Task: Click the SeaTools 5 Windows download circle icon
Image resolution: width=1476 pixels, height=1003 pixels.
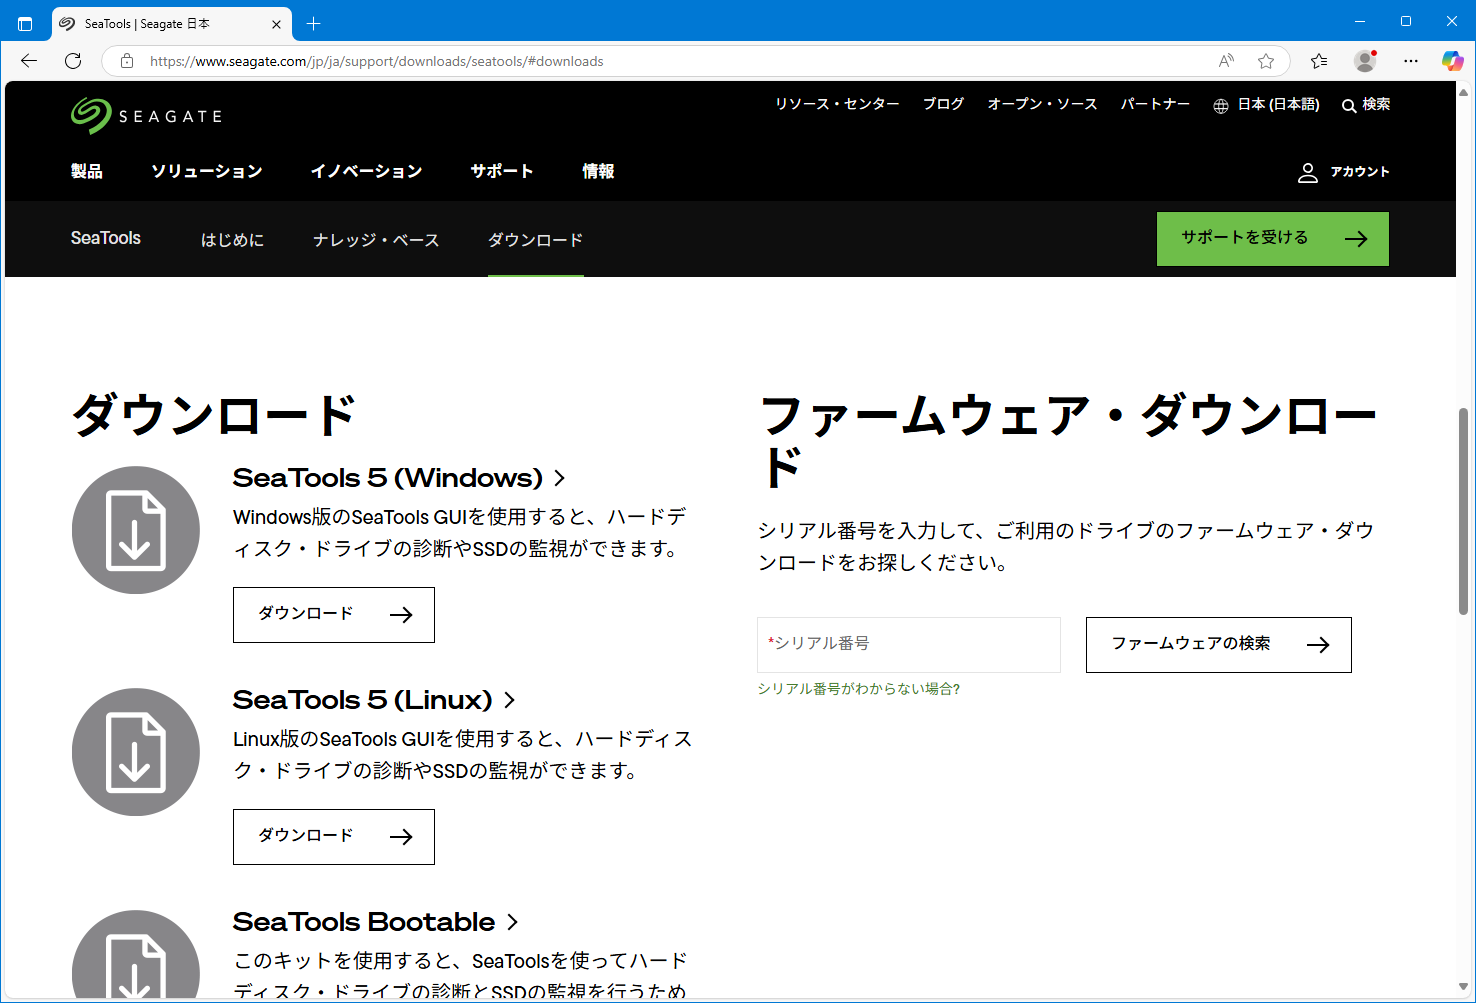Action: [136, 530]
